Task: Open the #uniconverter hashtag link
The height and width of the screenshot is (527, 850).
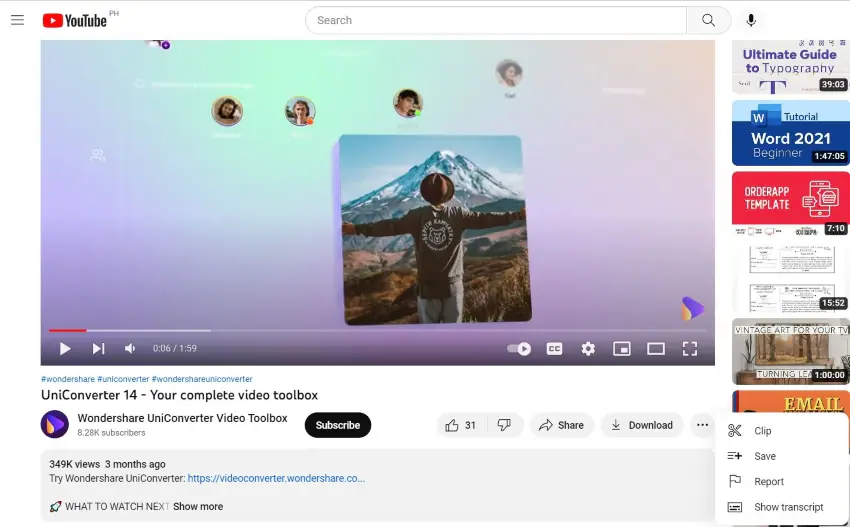Action: pos(123,379)
